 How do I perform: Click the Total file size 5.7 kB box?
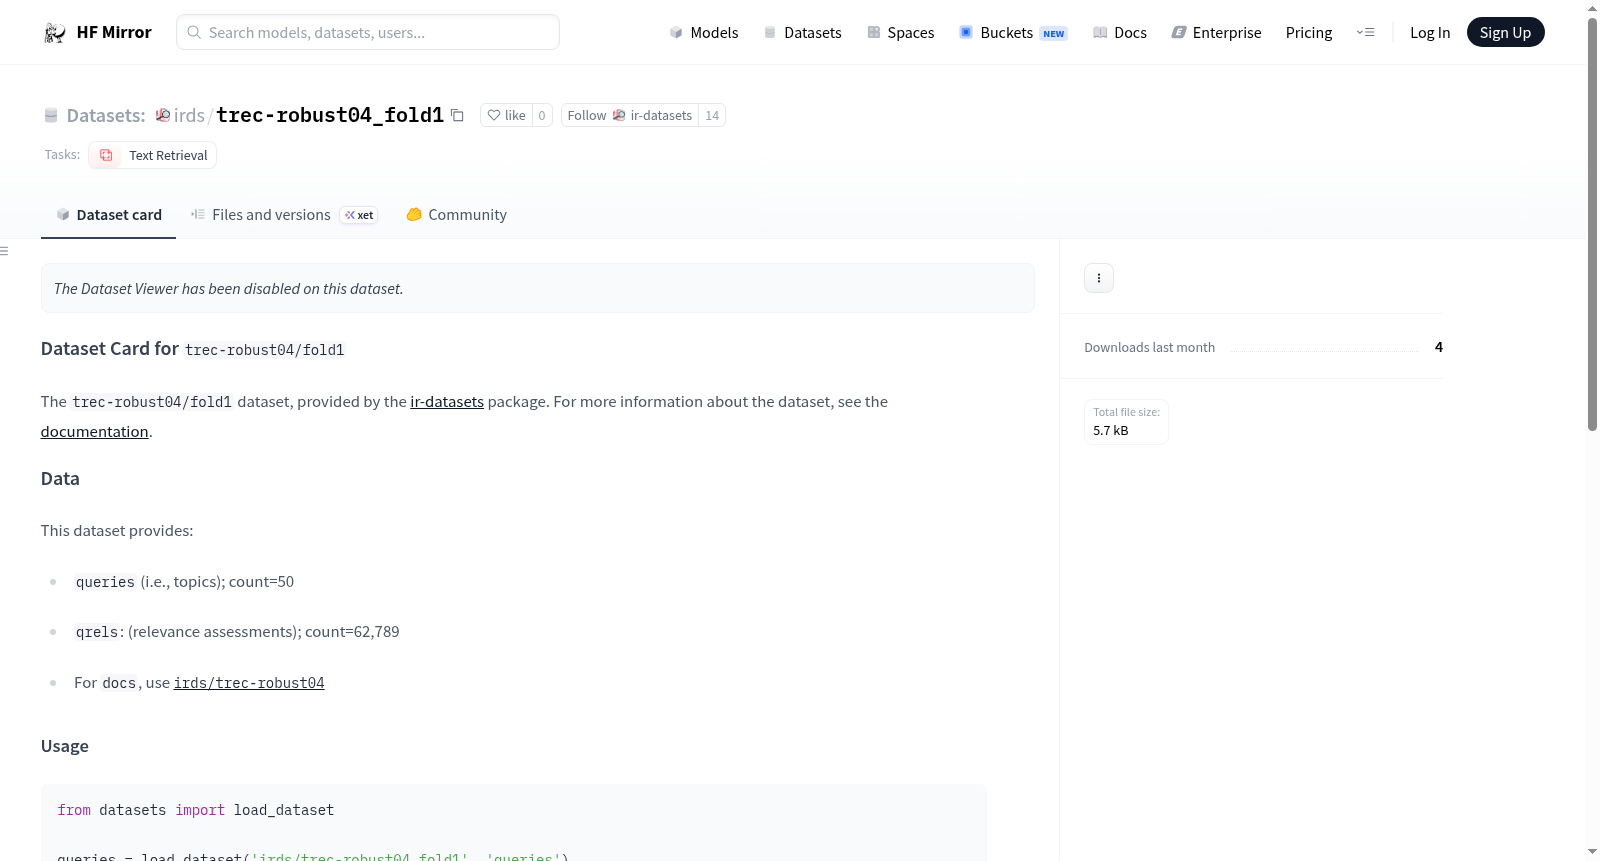[1126, 422]
